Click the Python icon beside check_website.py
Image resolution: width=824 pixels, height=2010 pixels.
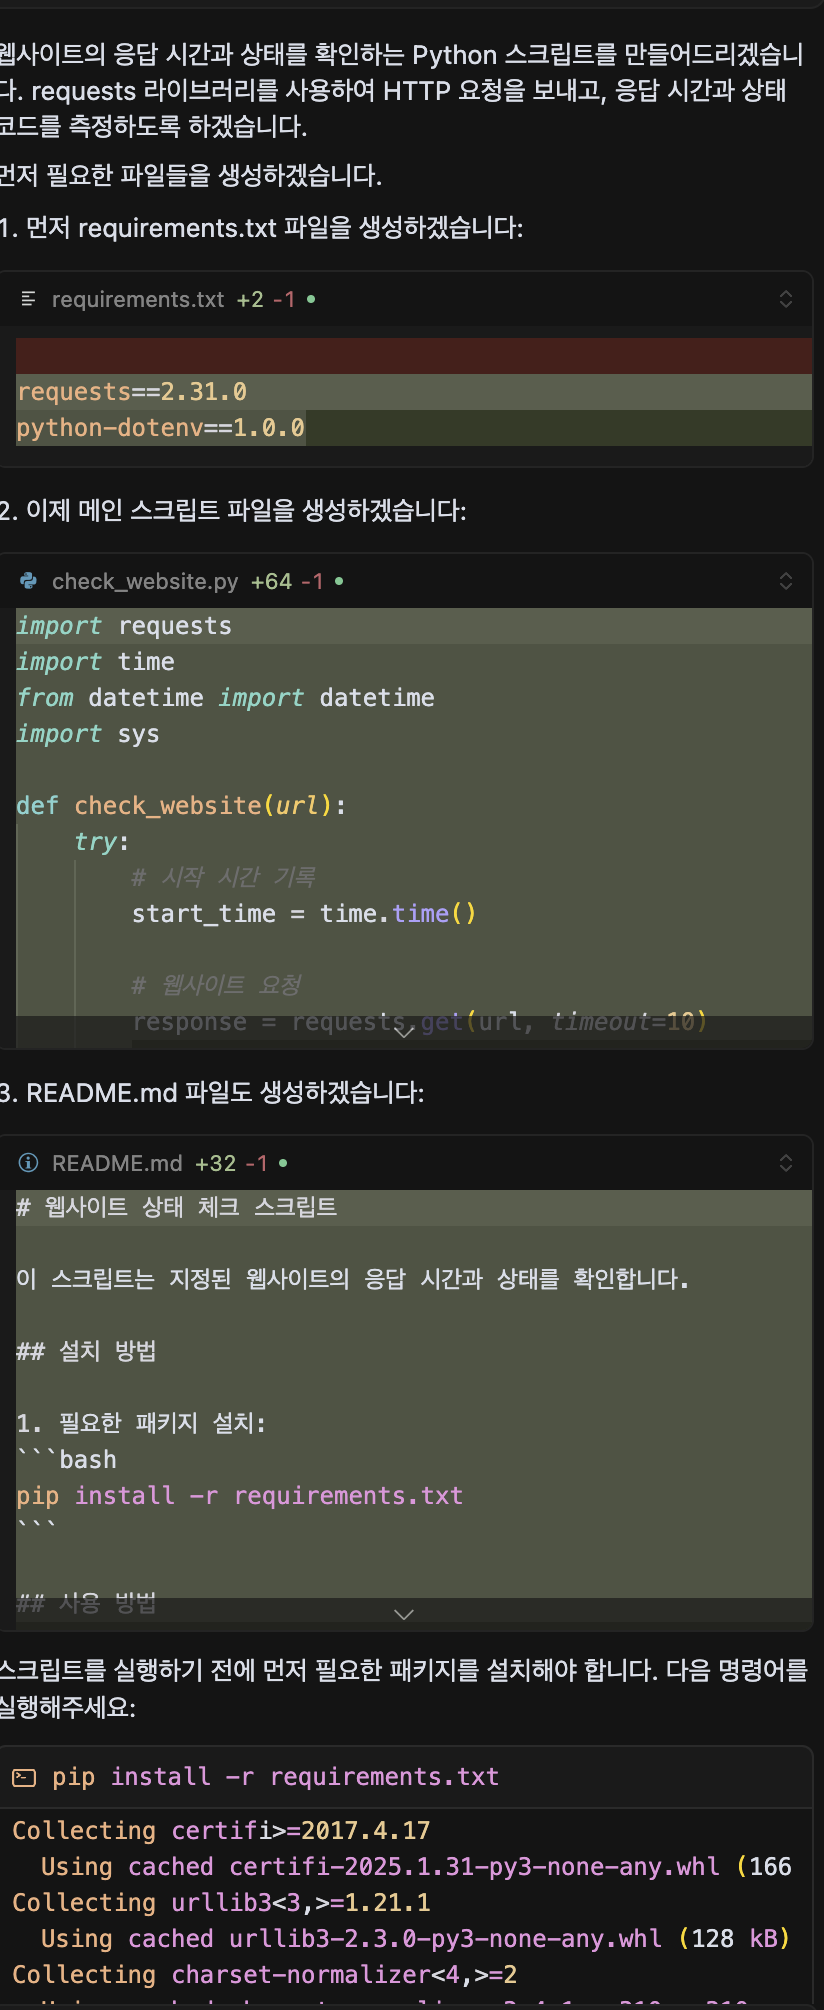coord(29,581)
